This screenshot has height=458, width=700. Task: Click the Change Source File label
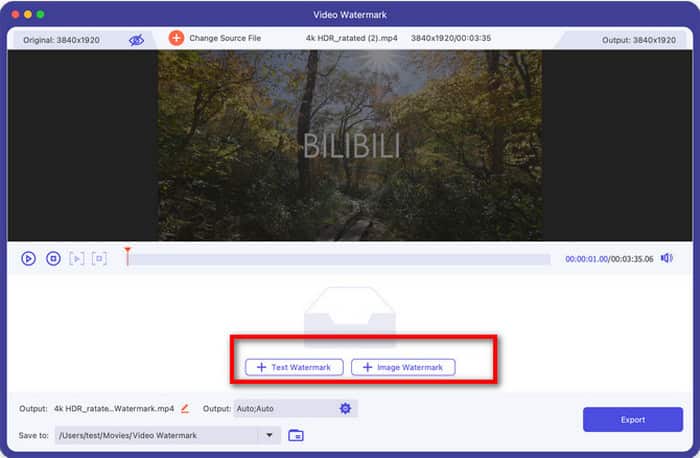tap(225, 38)
